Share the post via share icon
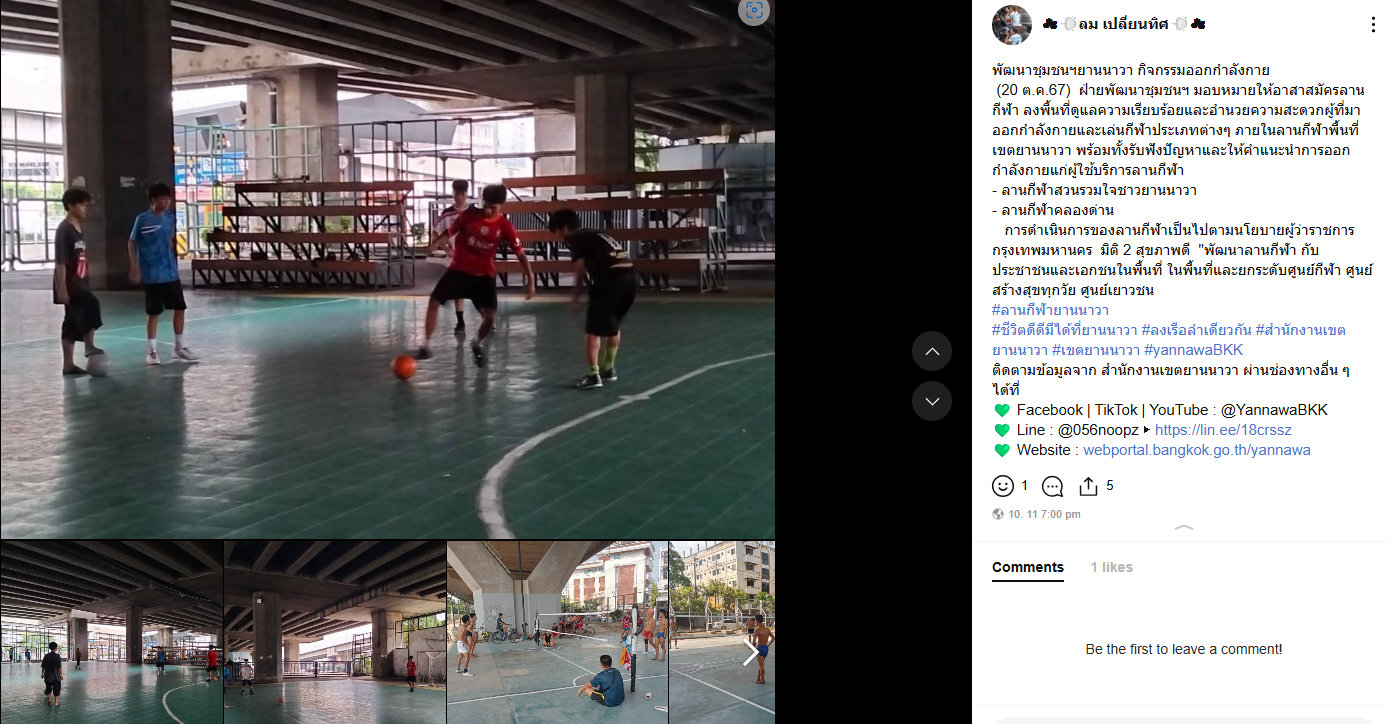The image size is (1388, 724). (1088, 486)
